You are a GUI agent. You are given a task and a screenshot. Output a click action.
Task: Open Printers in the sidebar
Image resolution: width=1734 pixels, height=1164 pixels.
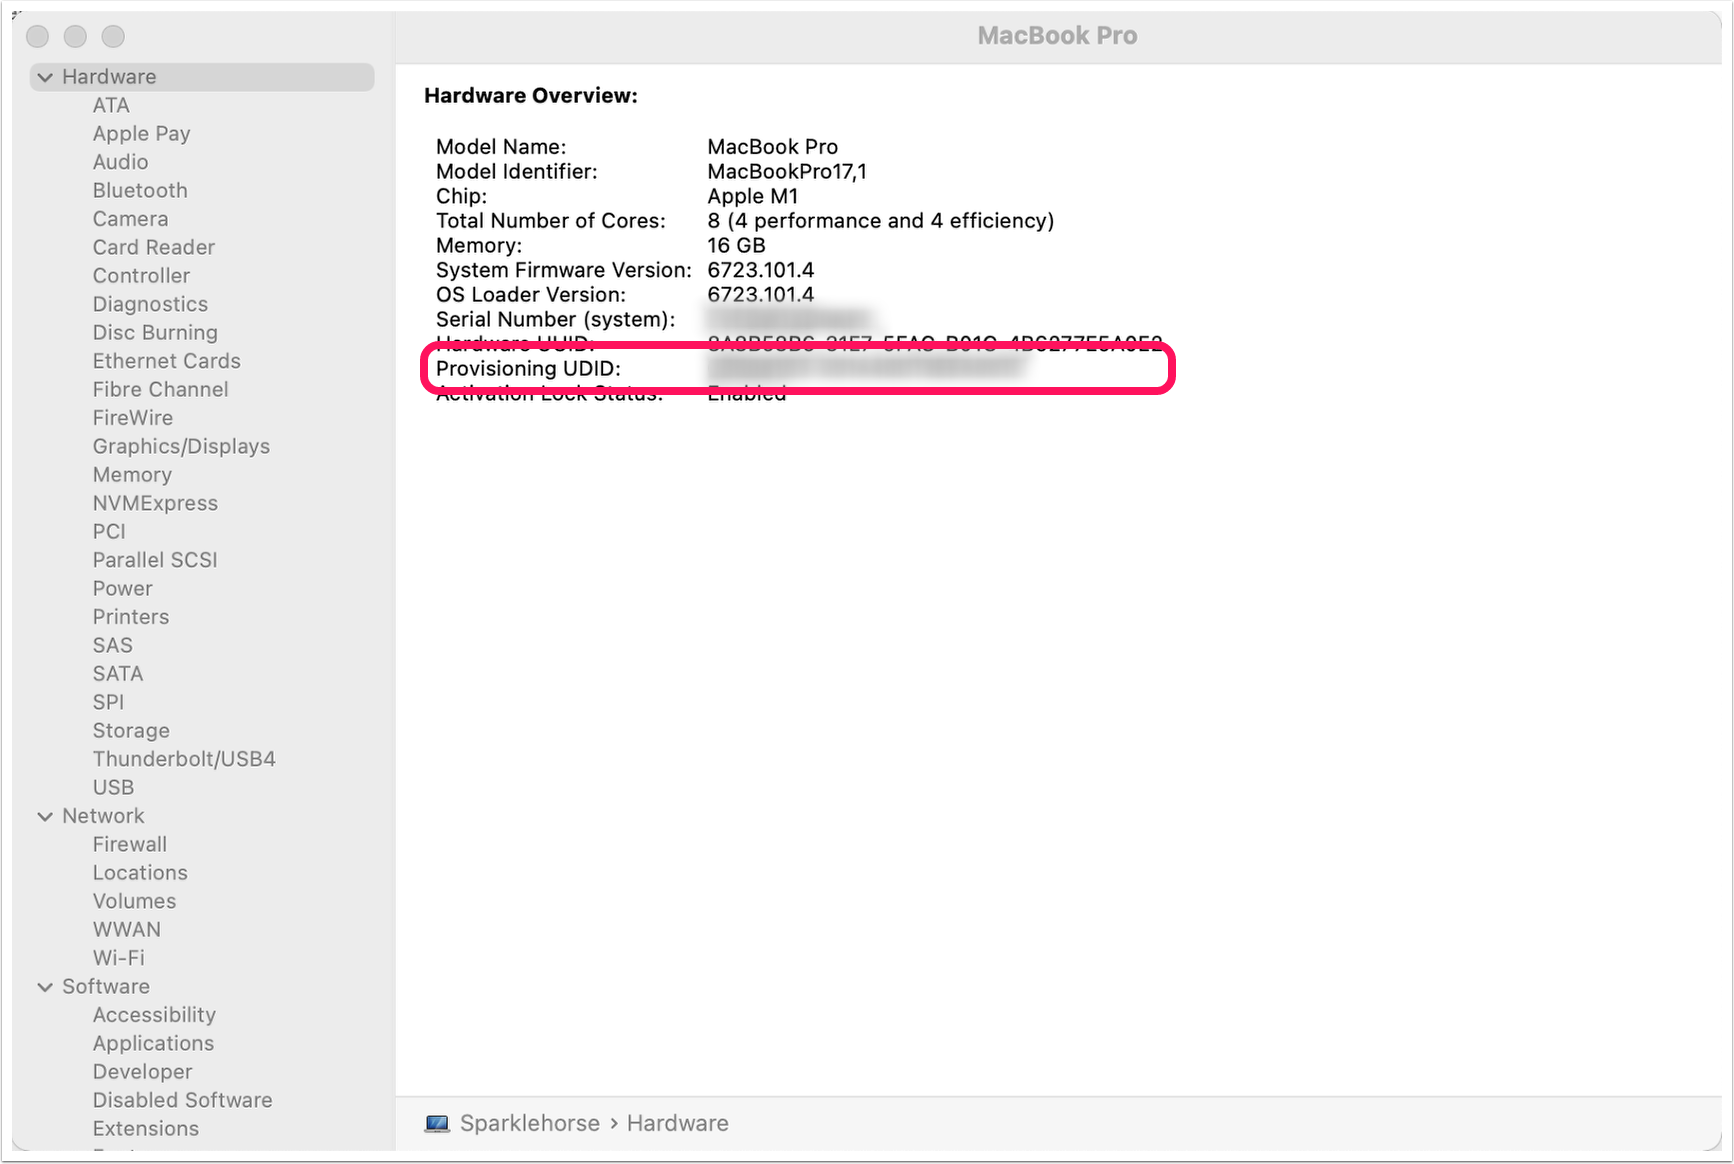(131, 617)
